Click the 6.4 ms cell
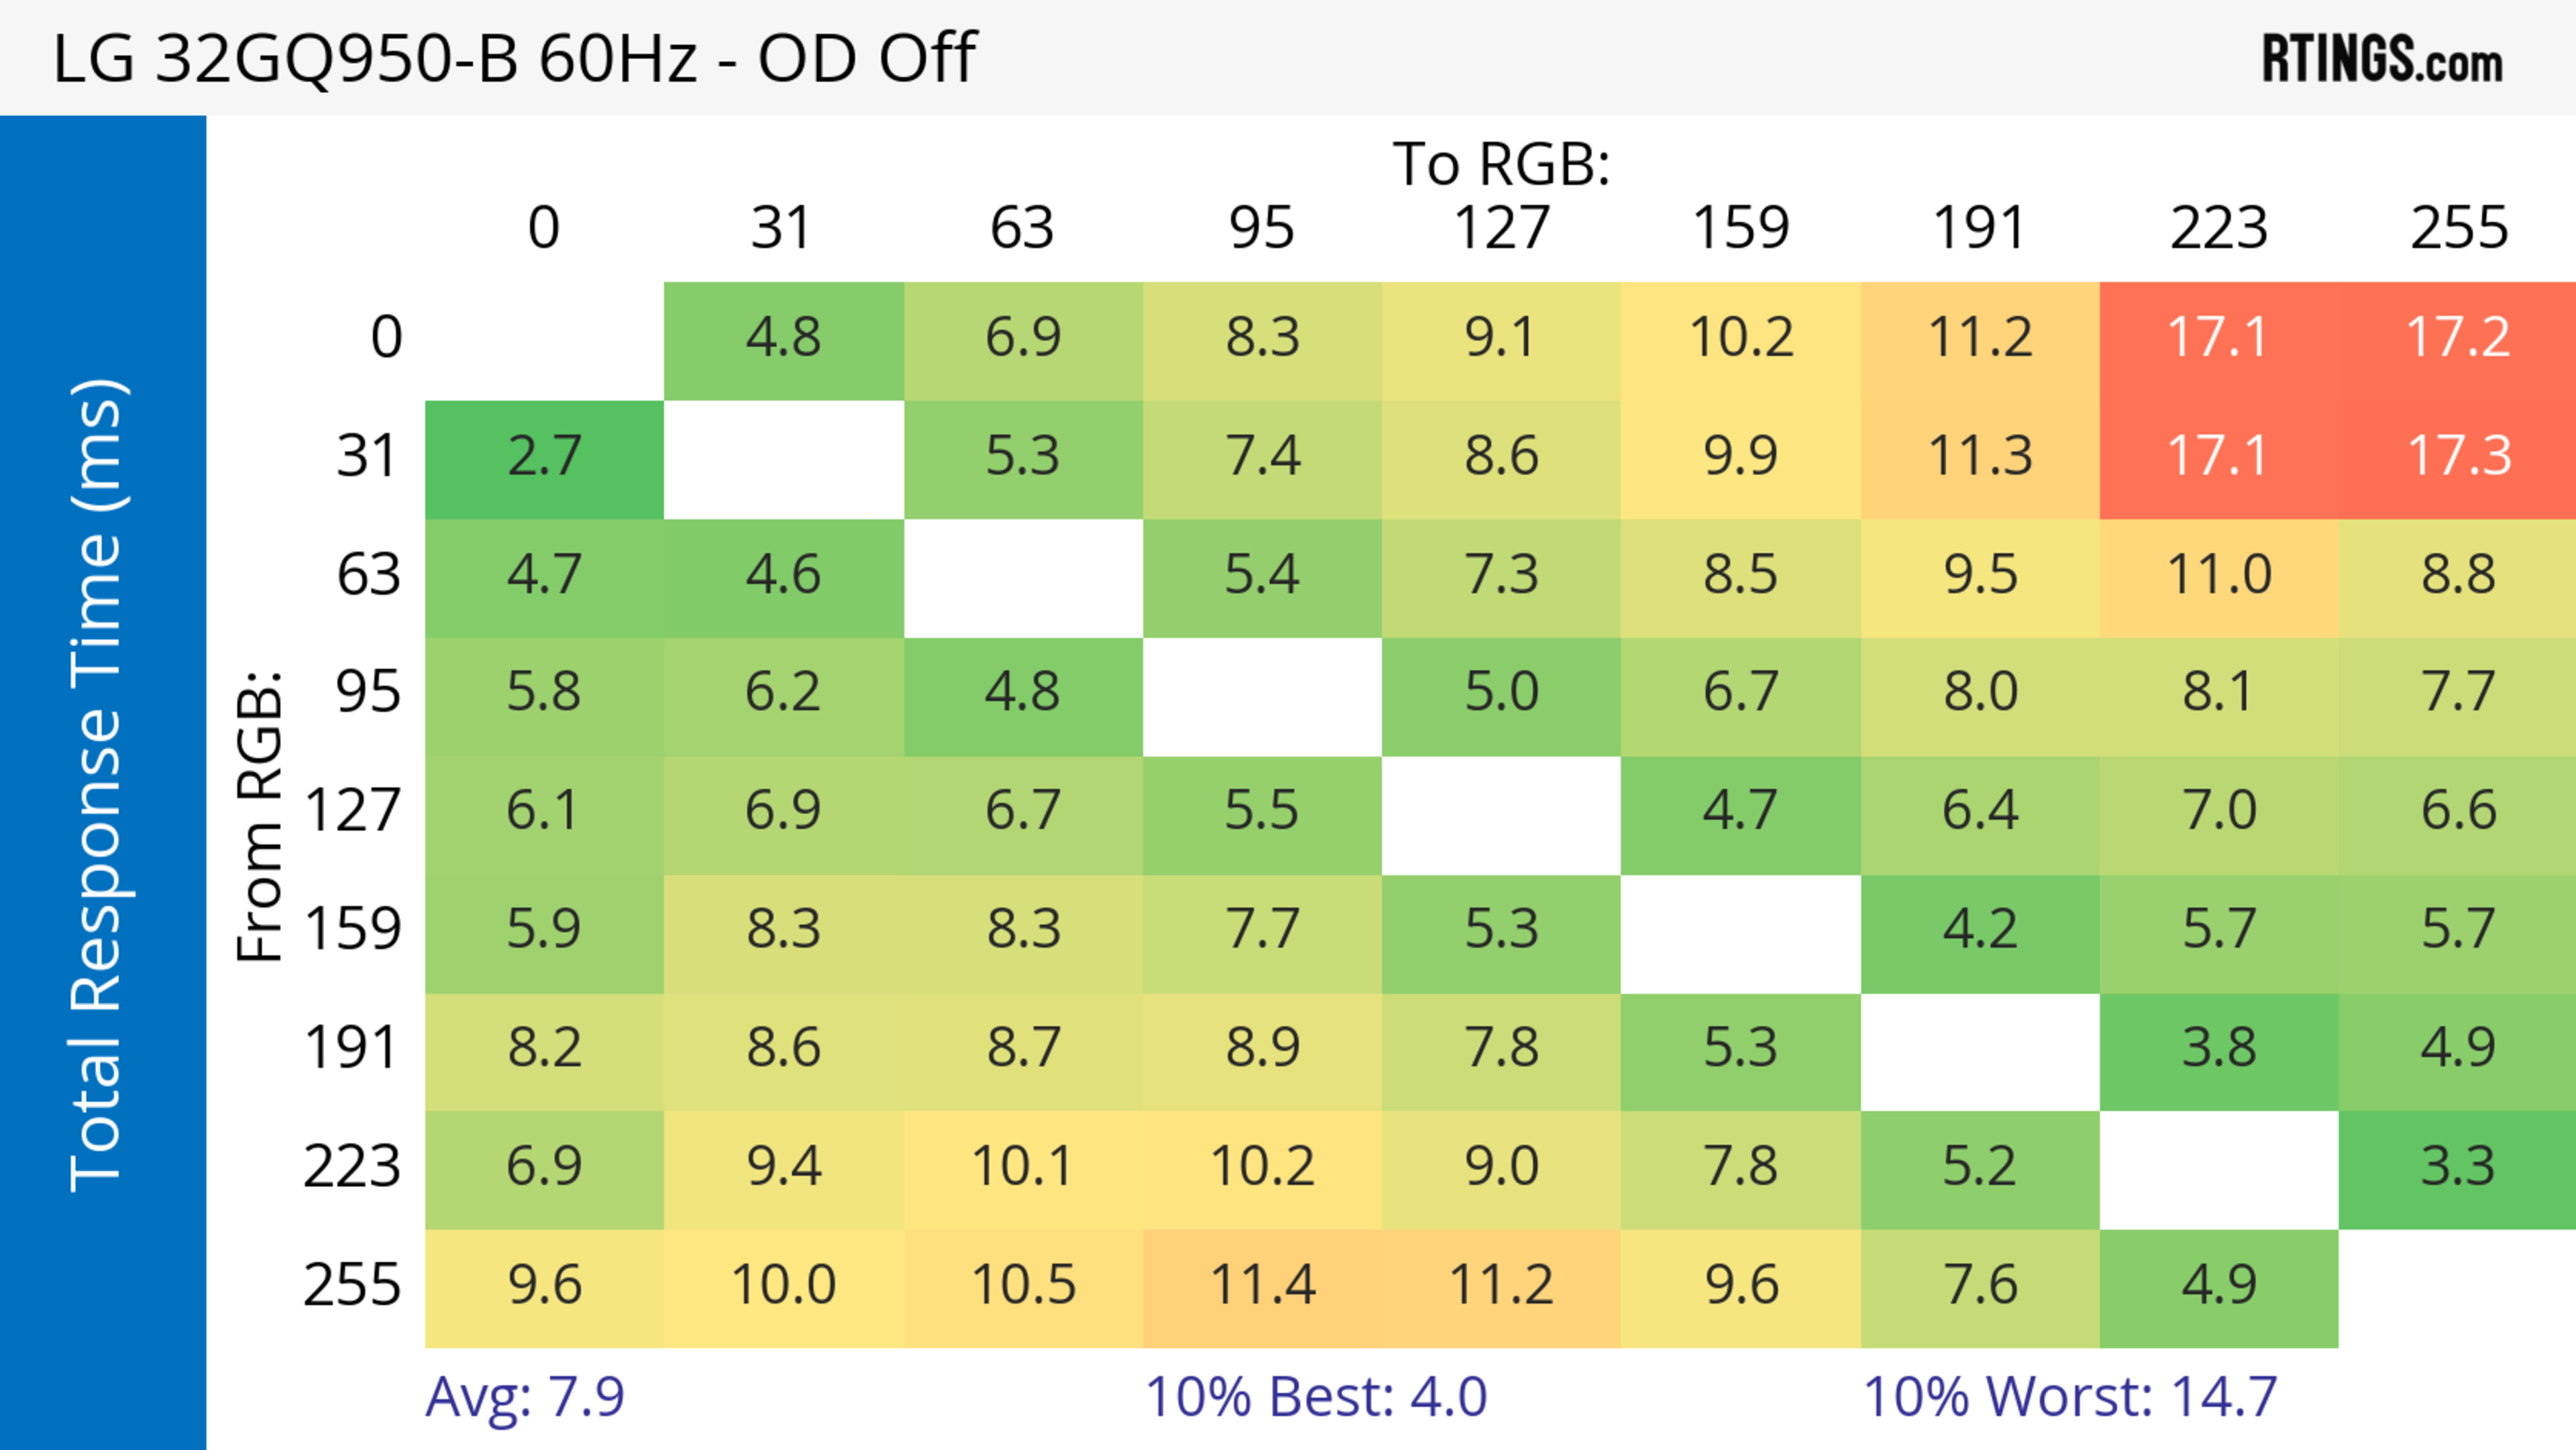The height and width of the screenshot is (1450, 2576). click(1979, 811)
